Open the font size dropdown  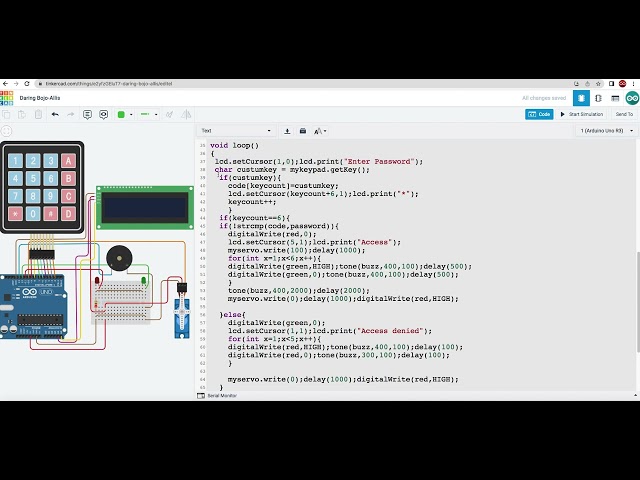[320, 131]
